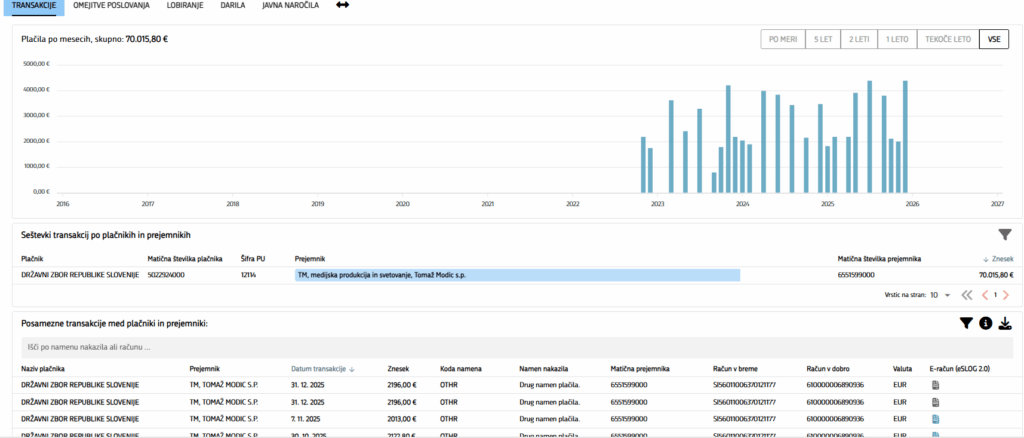This screenshot has height=438, width=1024.
Task: Open filter for individual transactions table
Action: click(x=966, y=323)
